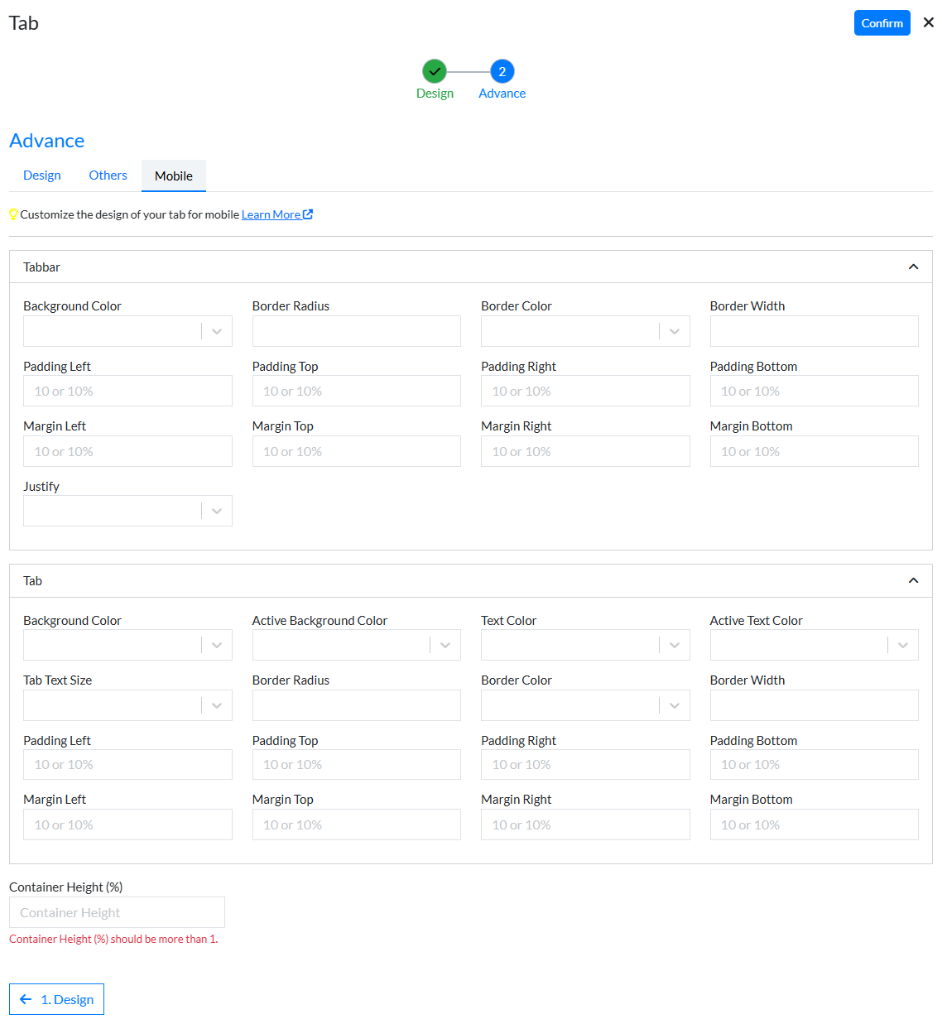The height and width of the screenshot is (1024, 942).
Task: Collapse the Tabbar section
Action: tap(912, 266)
